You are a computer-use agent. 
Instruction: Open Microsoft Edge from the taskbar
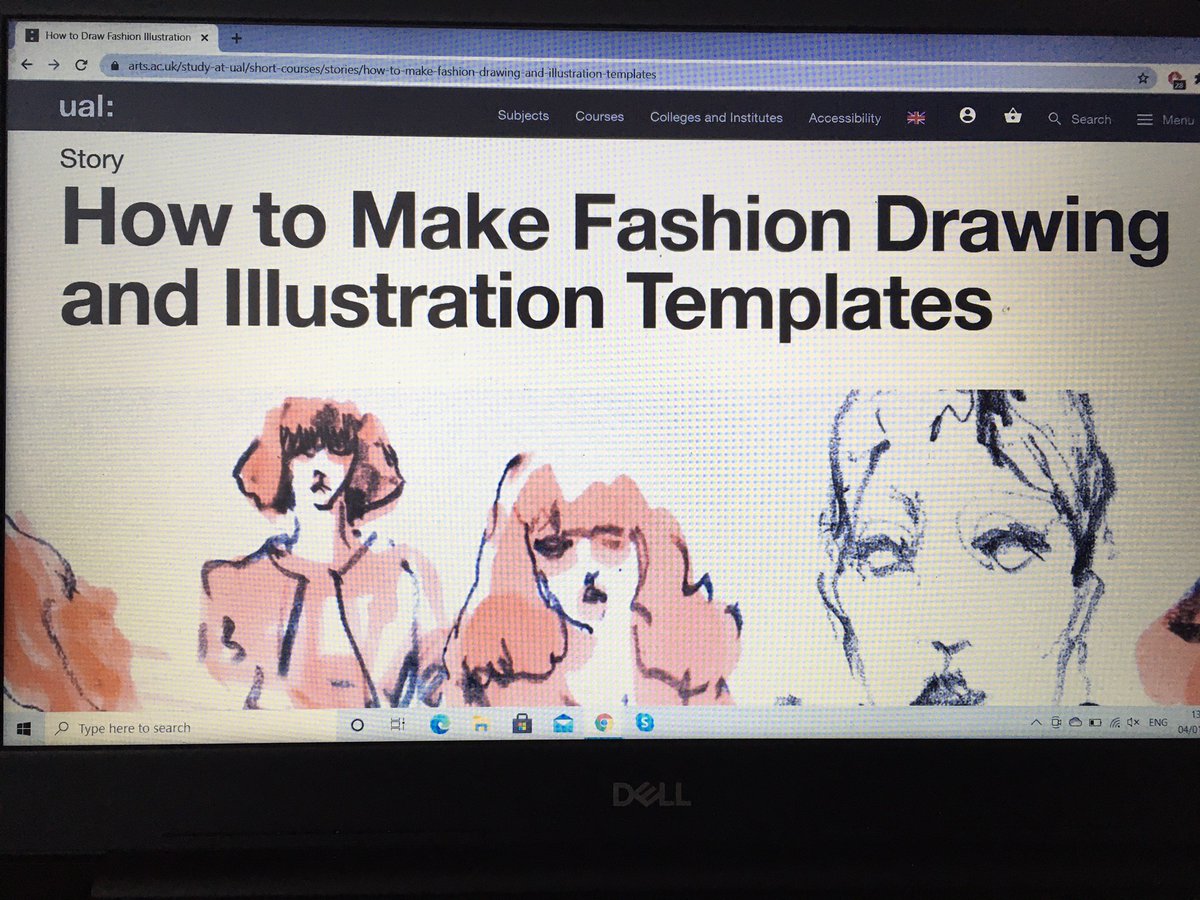click(x=437, y=723)
